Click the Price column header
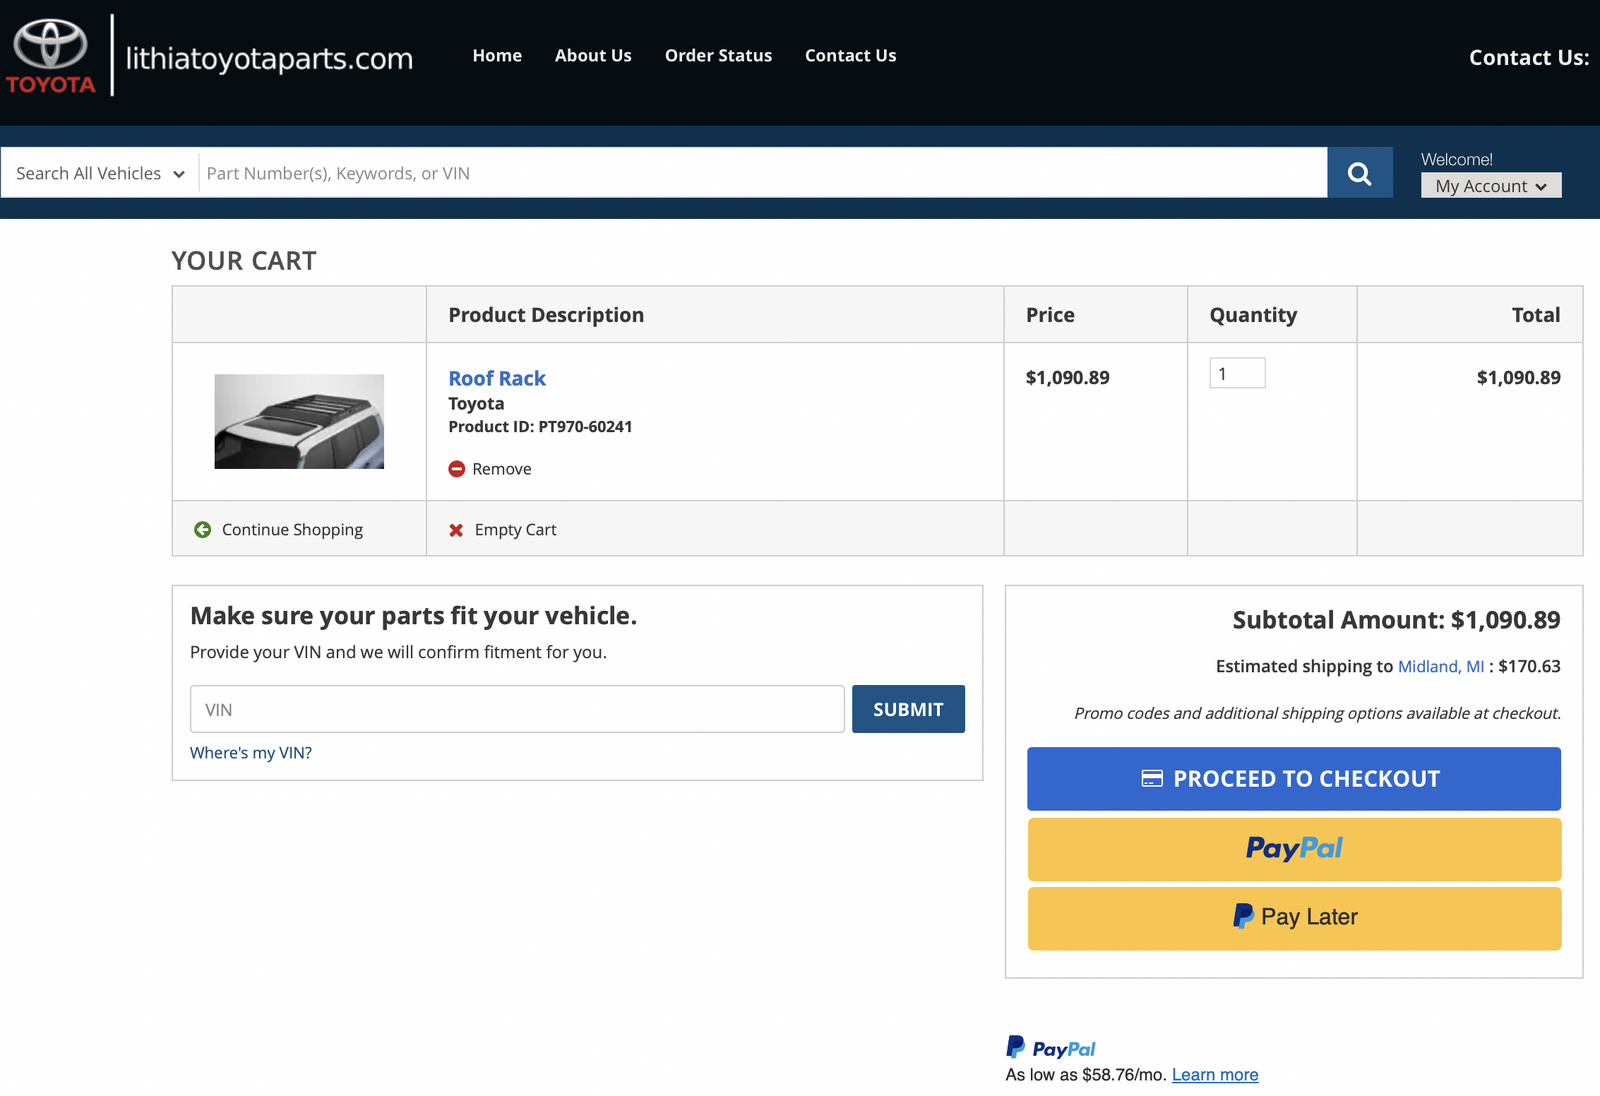The width and height of the screenshot is (1600, 1096). (x=1050, y=315)
